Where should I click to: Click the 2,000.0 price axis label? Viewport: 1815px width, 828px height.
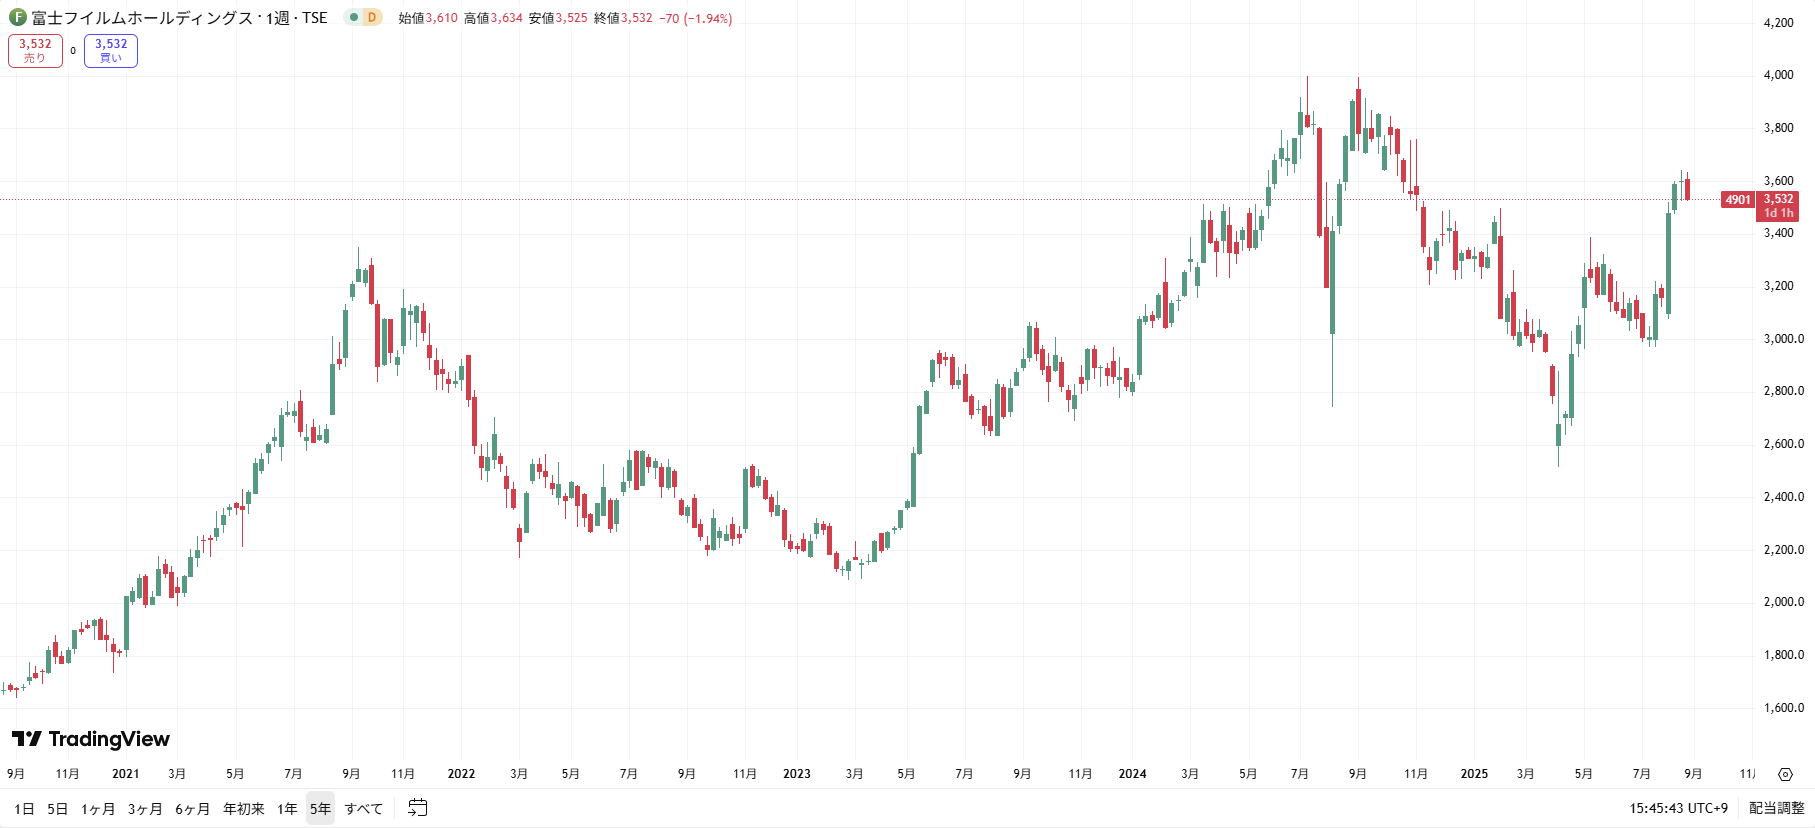(1784, 602)
